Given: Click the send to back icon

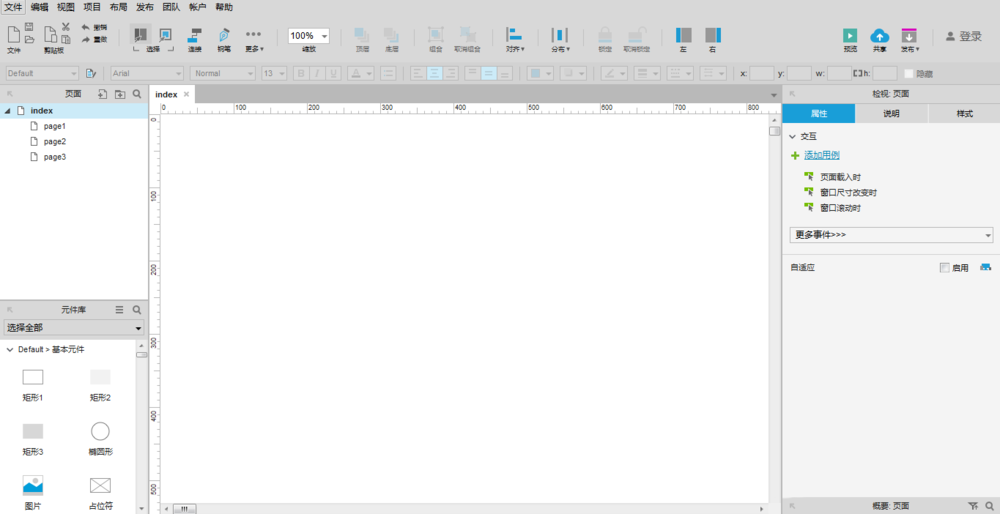Looking at the screenshot, I should click(391, 35).
